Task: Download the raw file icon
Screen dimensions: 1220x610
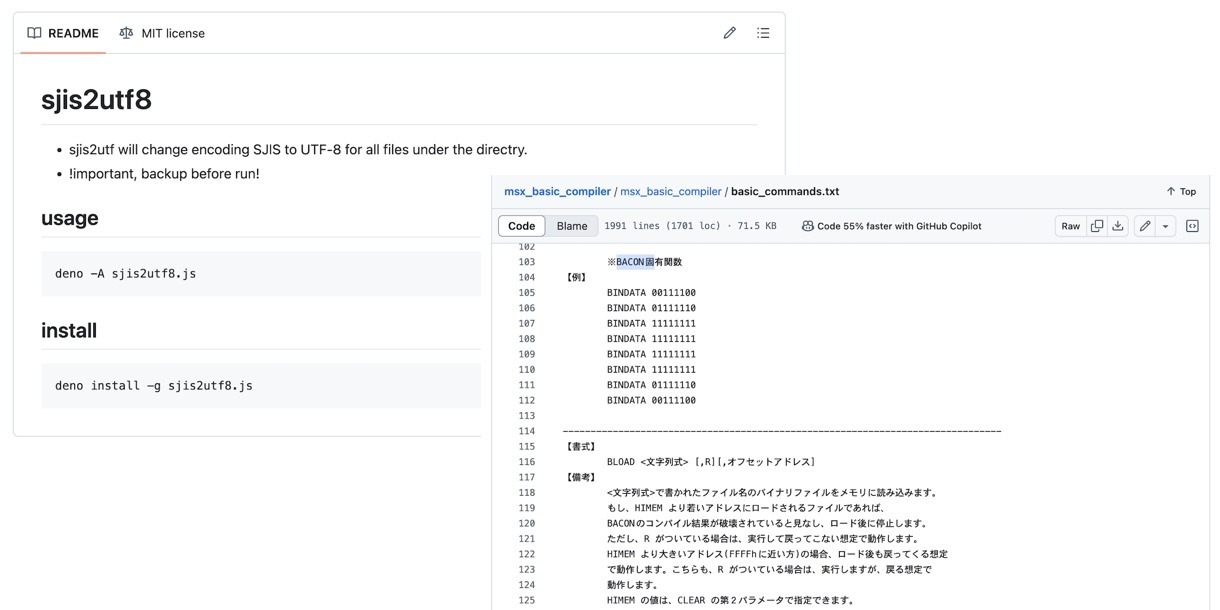Action: click(1118, 226)
